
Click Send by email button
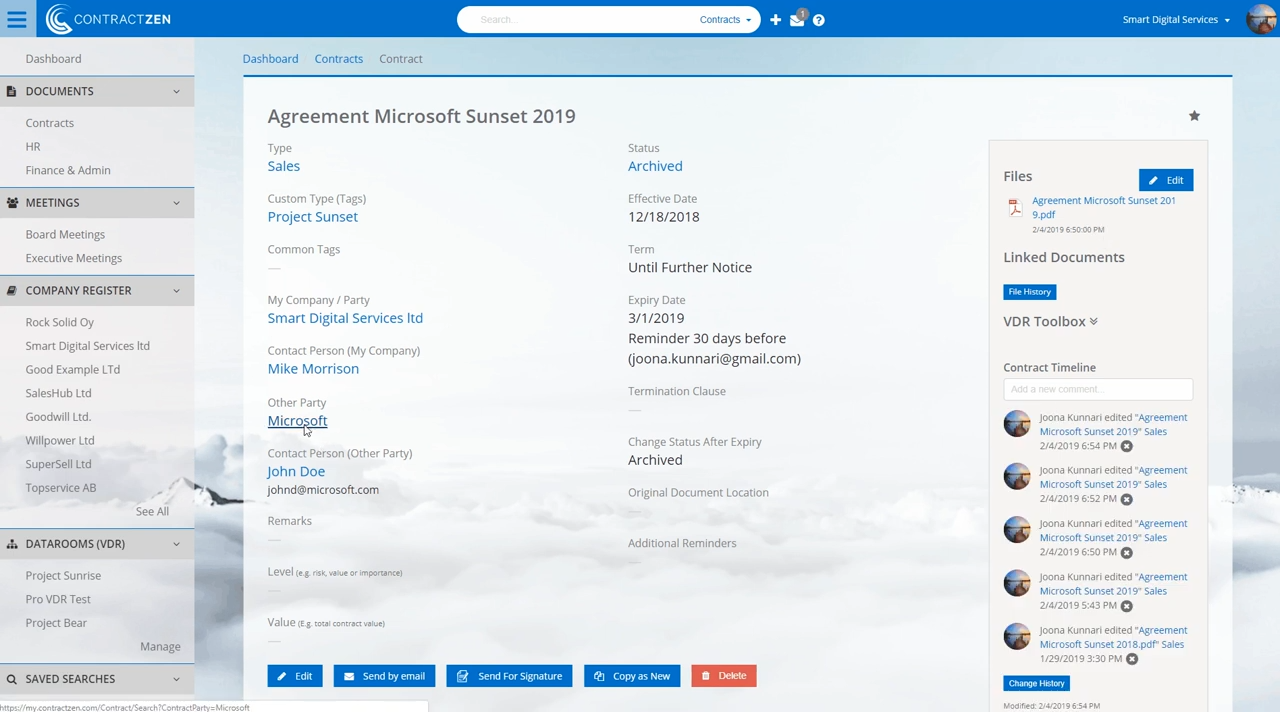tap(384, 676)
